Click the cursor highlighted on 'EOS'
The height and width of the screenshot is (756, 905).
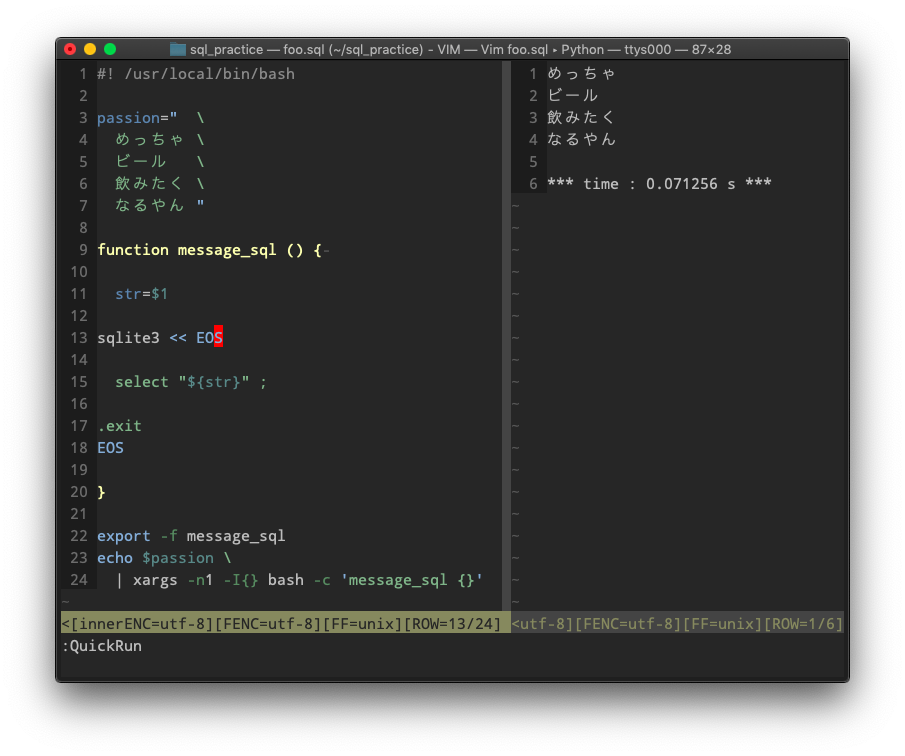pos(218,337)
